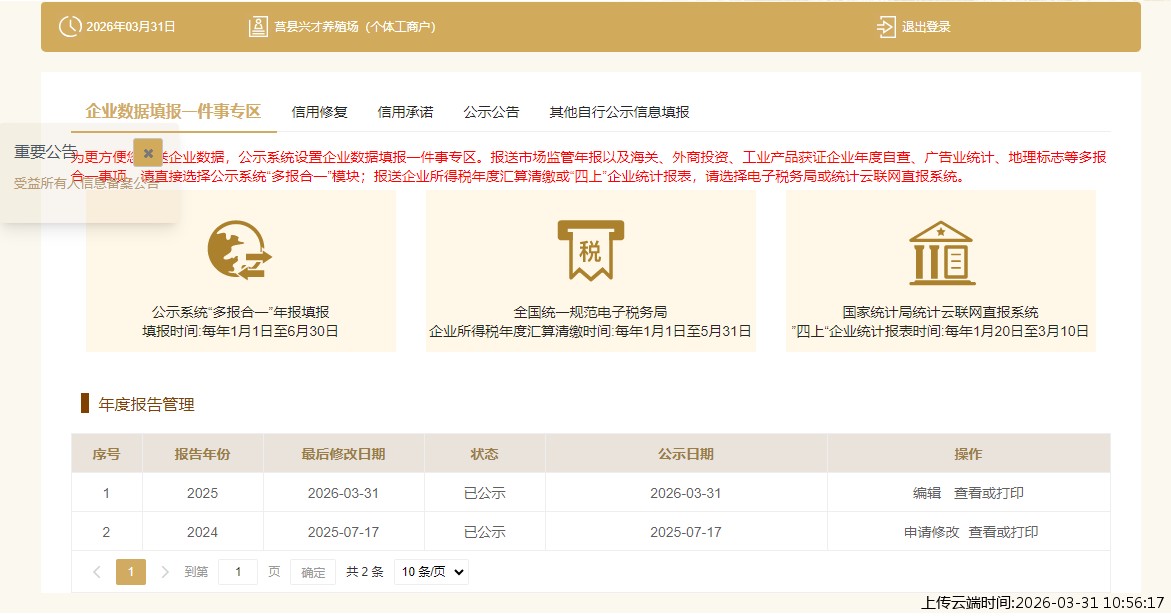Open the 10条/页 page size dropdown

(430, 571)
